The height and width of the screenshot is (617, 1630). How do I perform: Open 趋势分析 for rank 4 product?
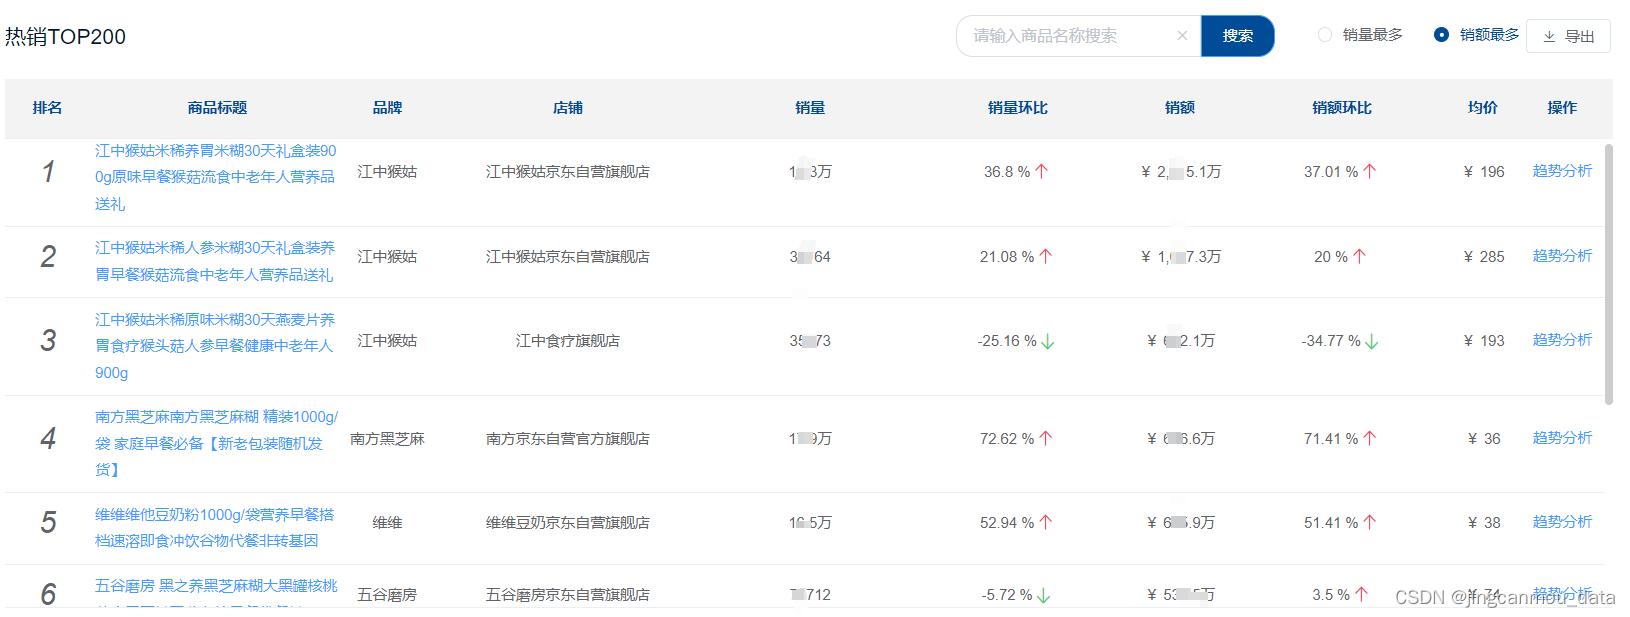coord(1562,438)
